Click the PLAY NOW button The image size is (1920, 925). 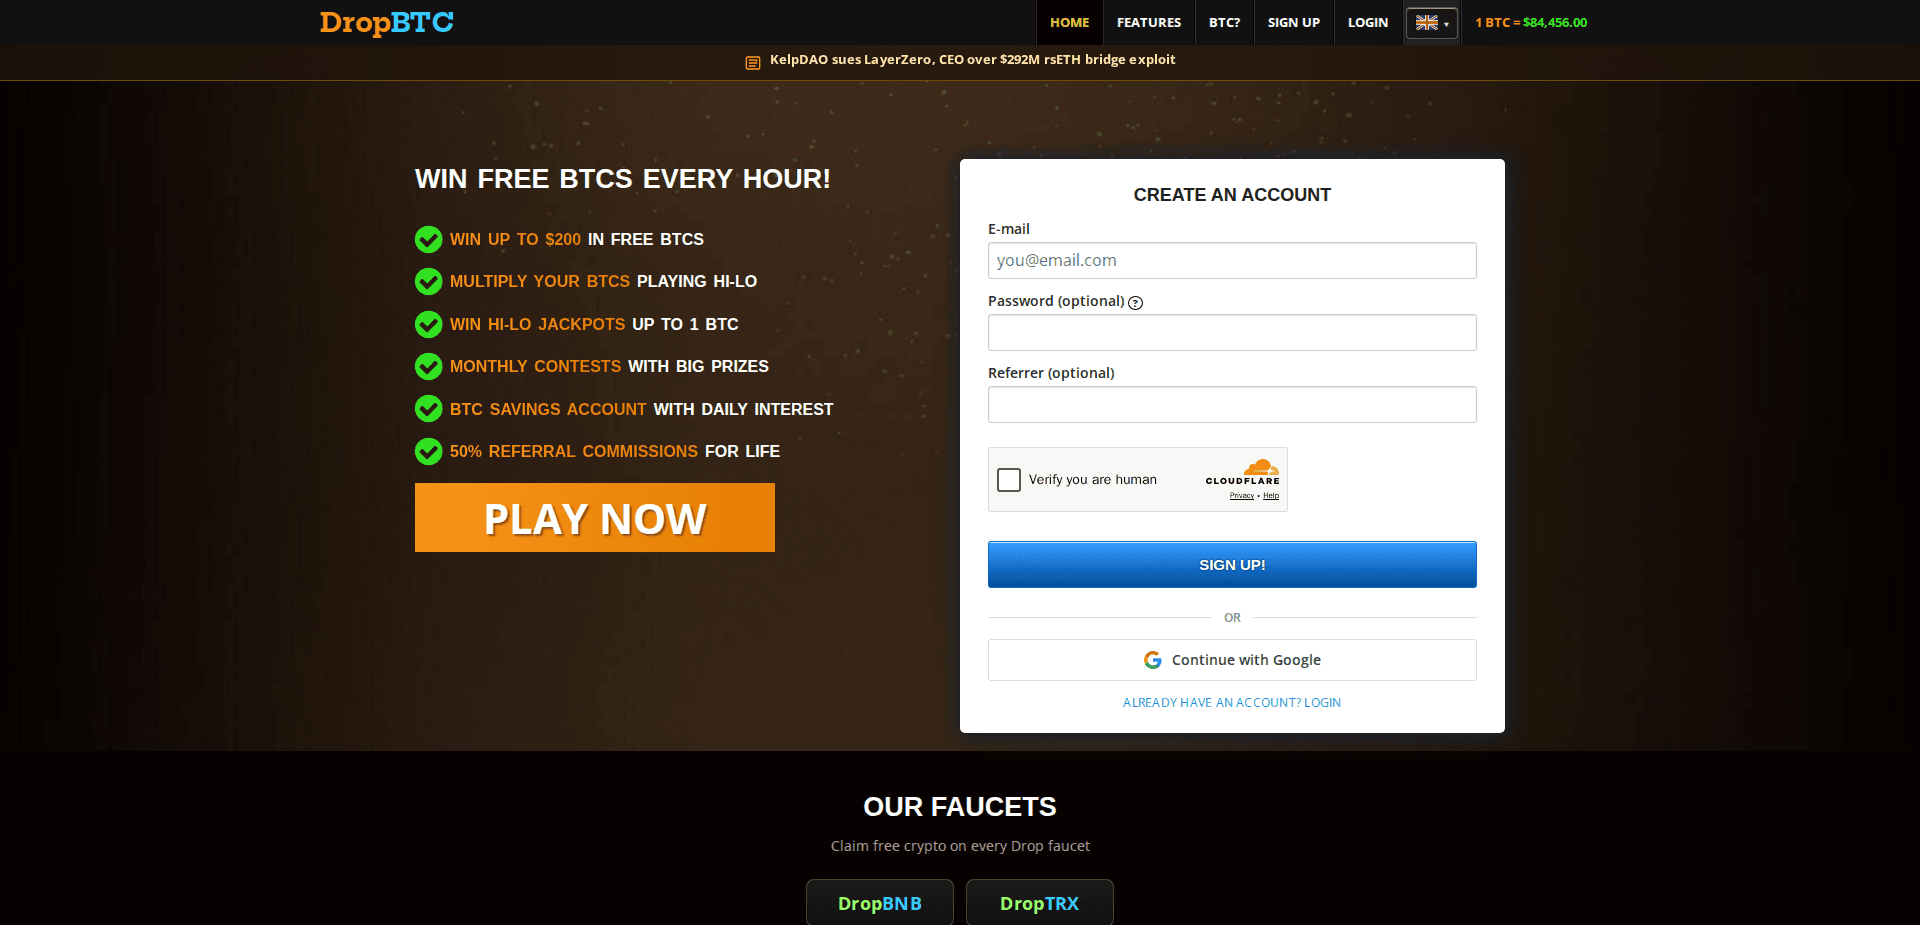coord(595,518)
